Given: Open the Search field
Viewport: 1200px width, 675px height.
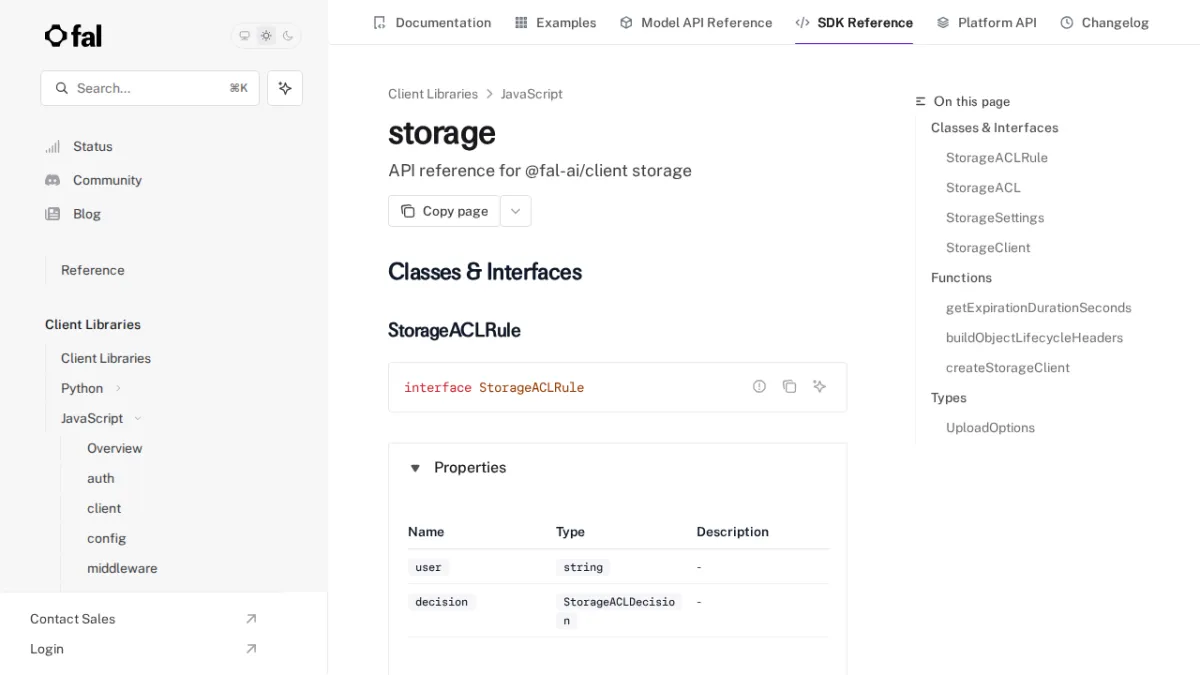Looking at the screenshot, I should tap(150, 88).
